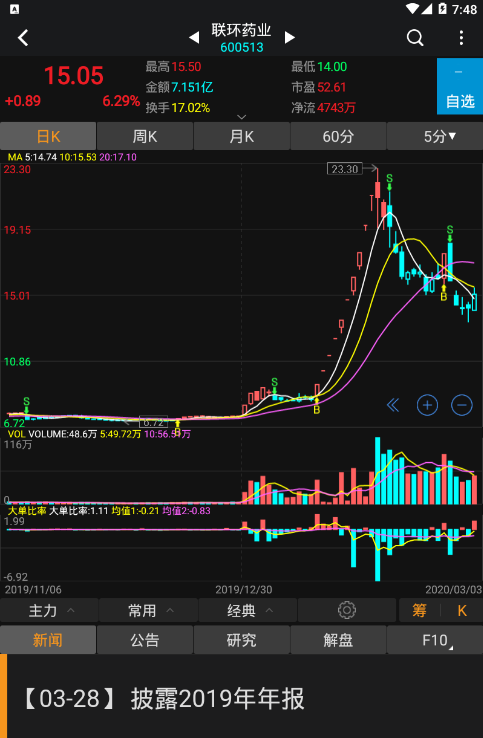Tap the status bar clock 7:48
The height and width of the screenshot is (738, 483).
pyautogui.click(x=465, y=9)
